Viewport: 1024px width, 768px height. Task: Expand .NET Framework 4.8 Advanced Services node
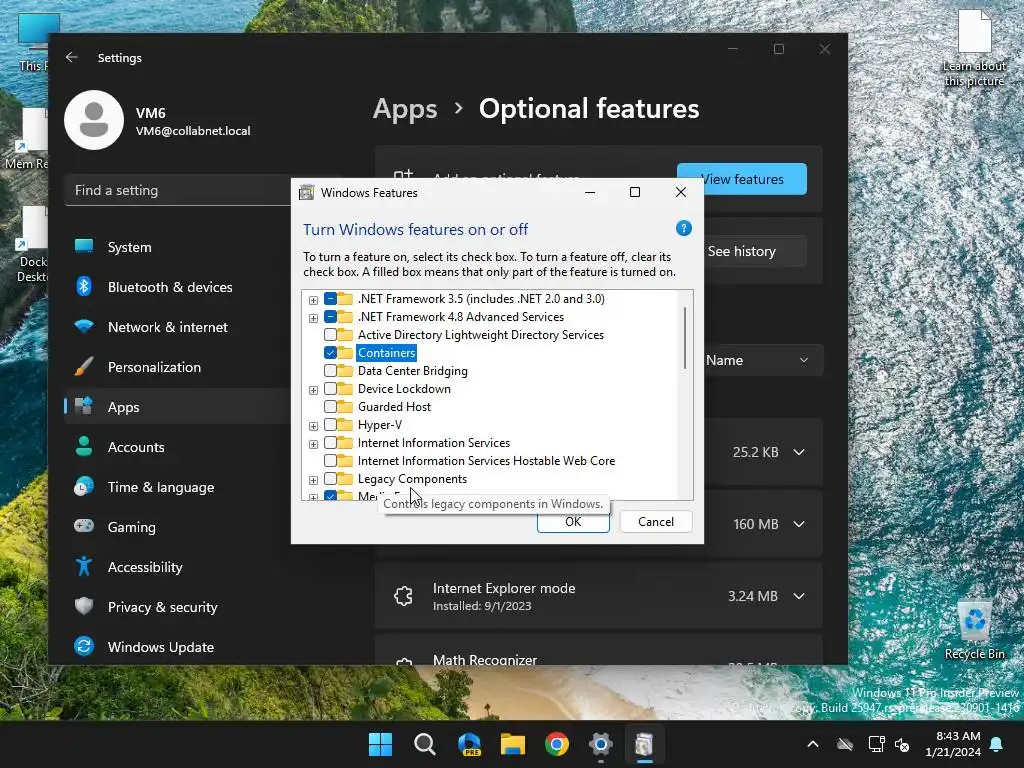click(313, 318)
